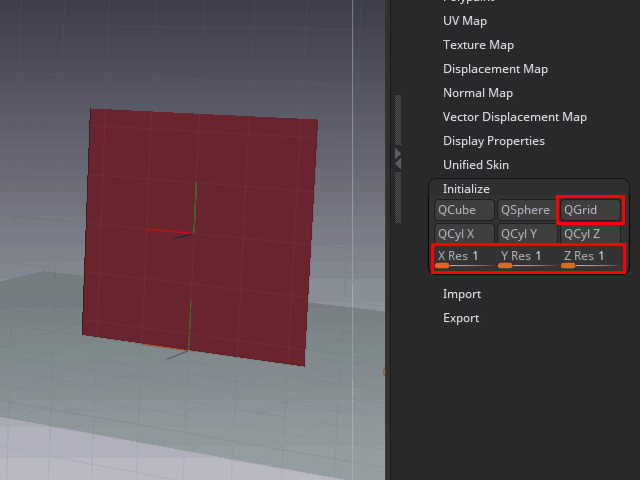Expand the Displacement Map section
This screenshot has height=480, width=640.
(x=495, y=69)
